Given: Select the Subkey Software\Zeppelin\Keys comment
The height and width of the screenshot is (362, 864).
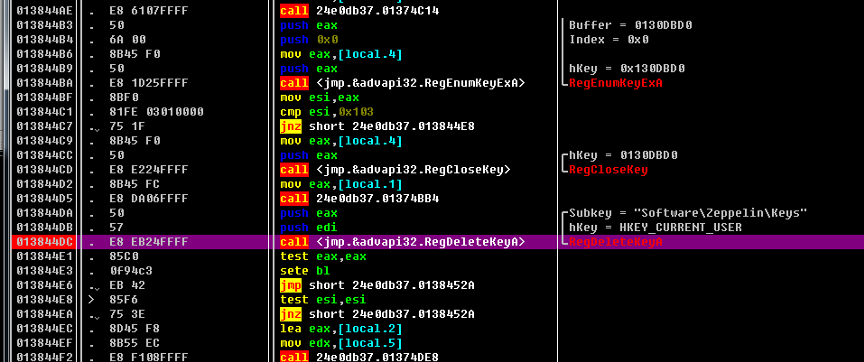Looking at the screenshot, I should pos(688,213).
